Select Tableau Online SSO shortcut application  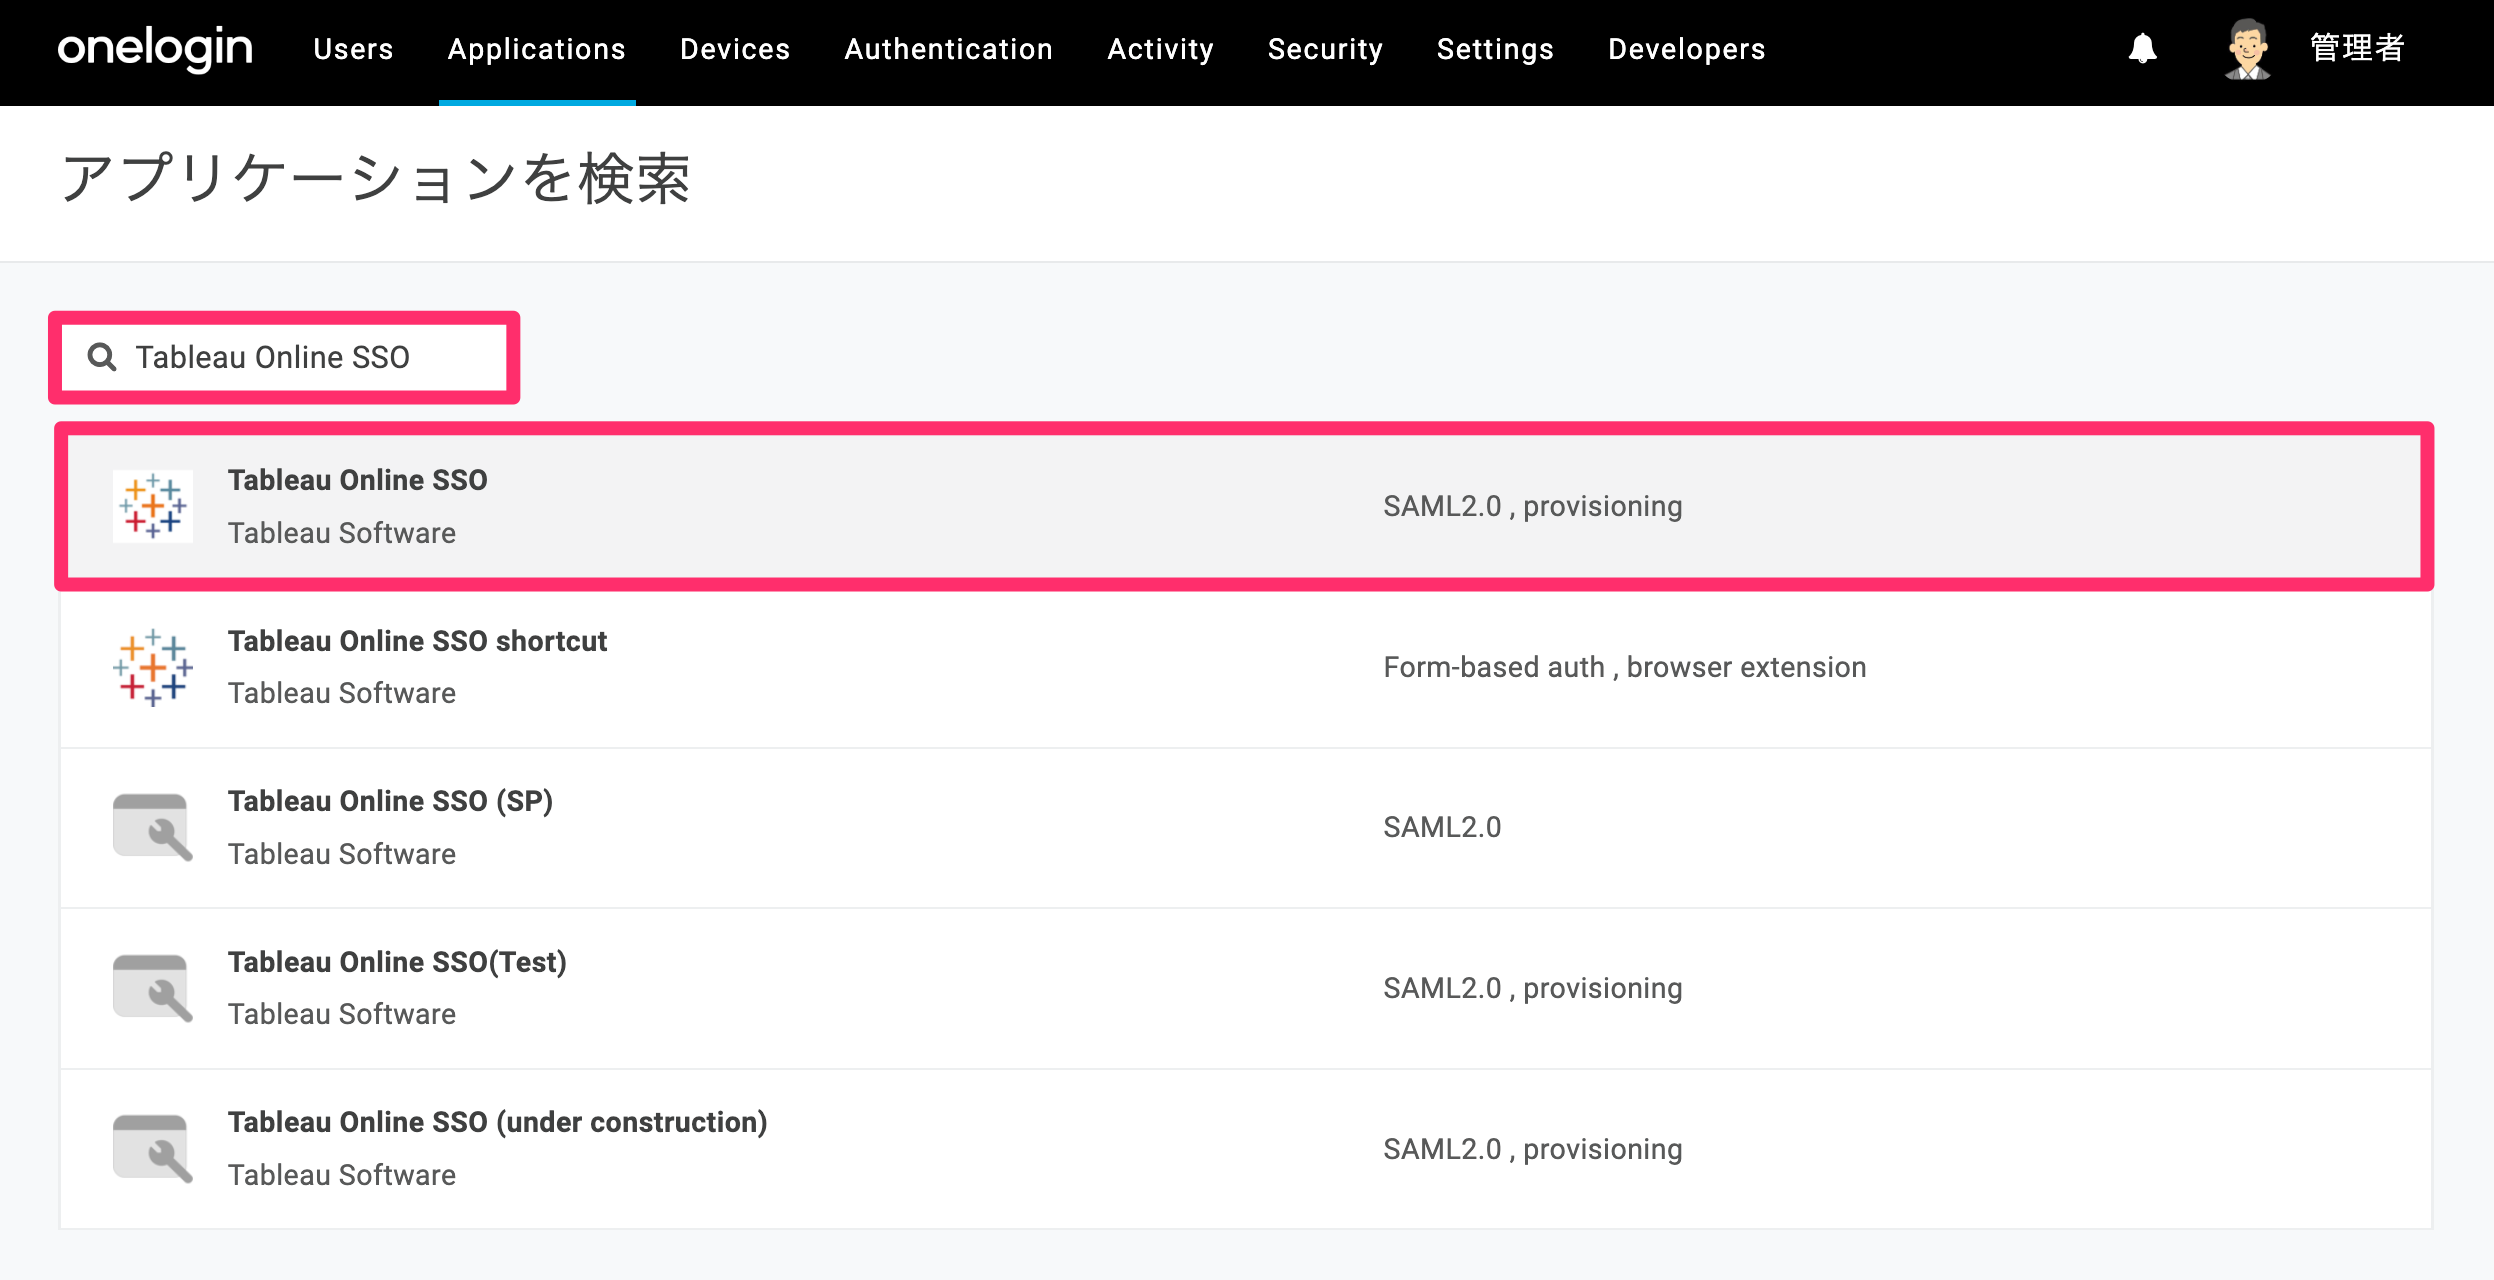click(x=1245, y=667)
